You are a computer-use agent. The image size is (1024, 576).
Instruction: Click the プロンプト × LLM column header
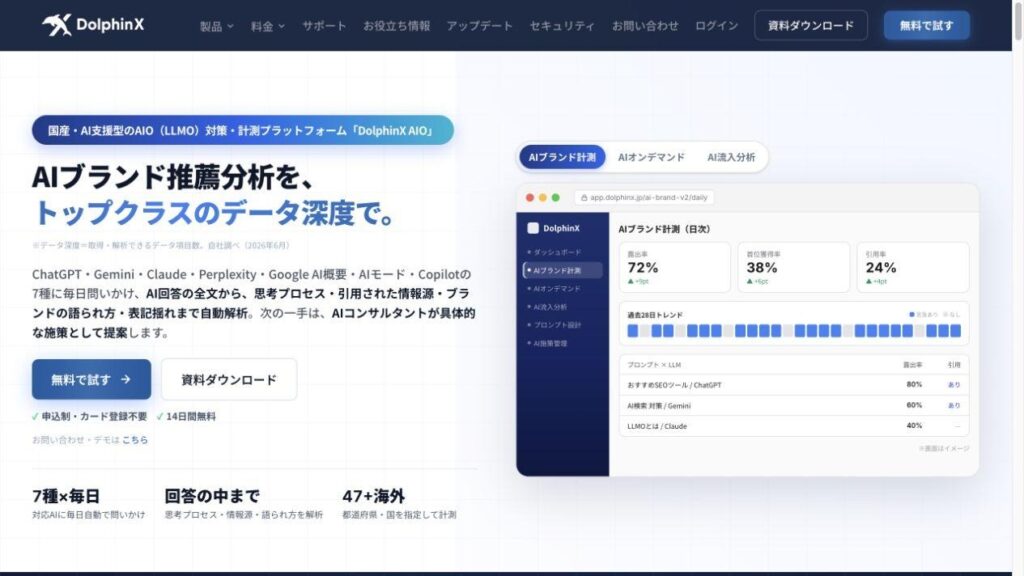point(654,364)
